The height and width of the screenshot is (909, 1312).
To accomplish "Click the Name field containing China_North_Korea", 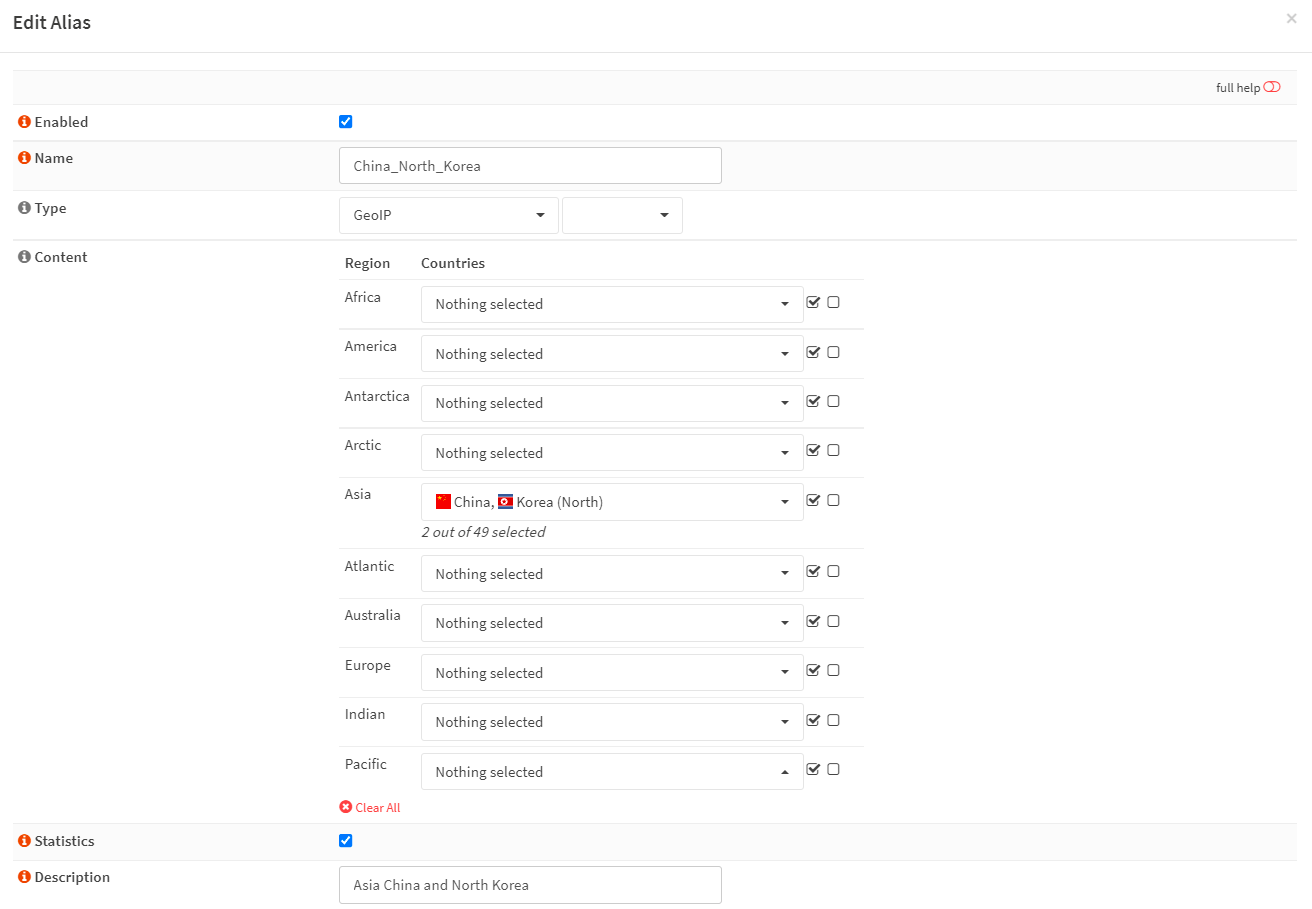I will [x=530, y=166].
